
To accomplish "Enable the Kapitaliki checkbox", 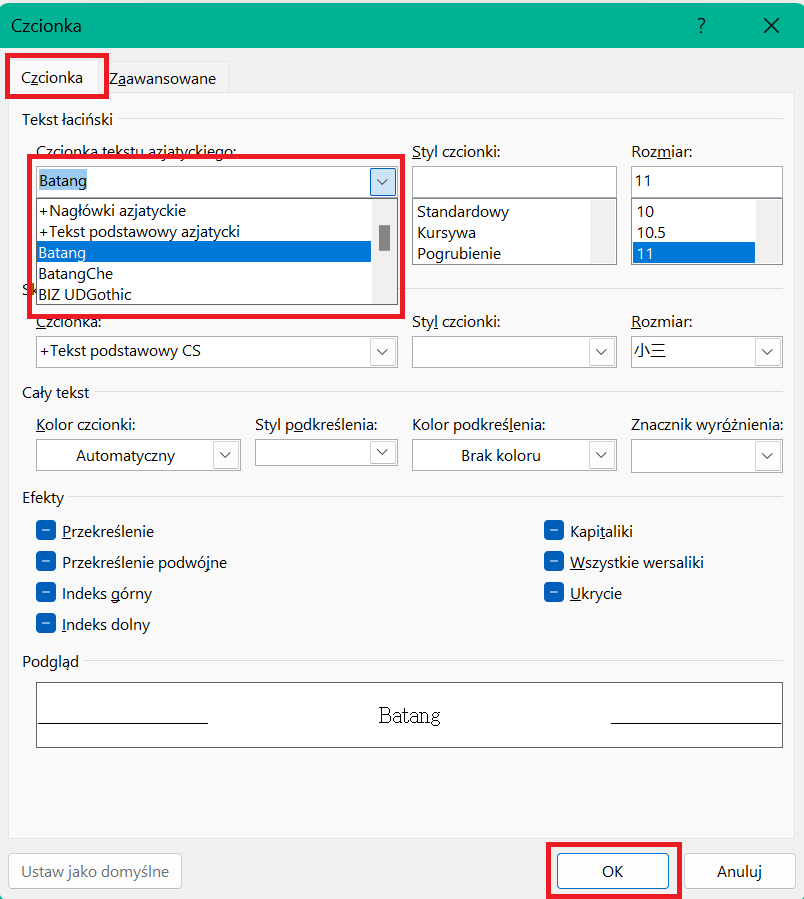I will (553, 531).
